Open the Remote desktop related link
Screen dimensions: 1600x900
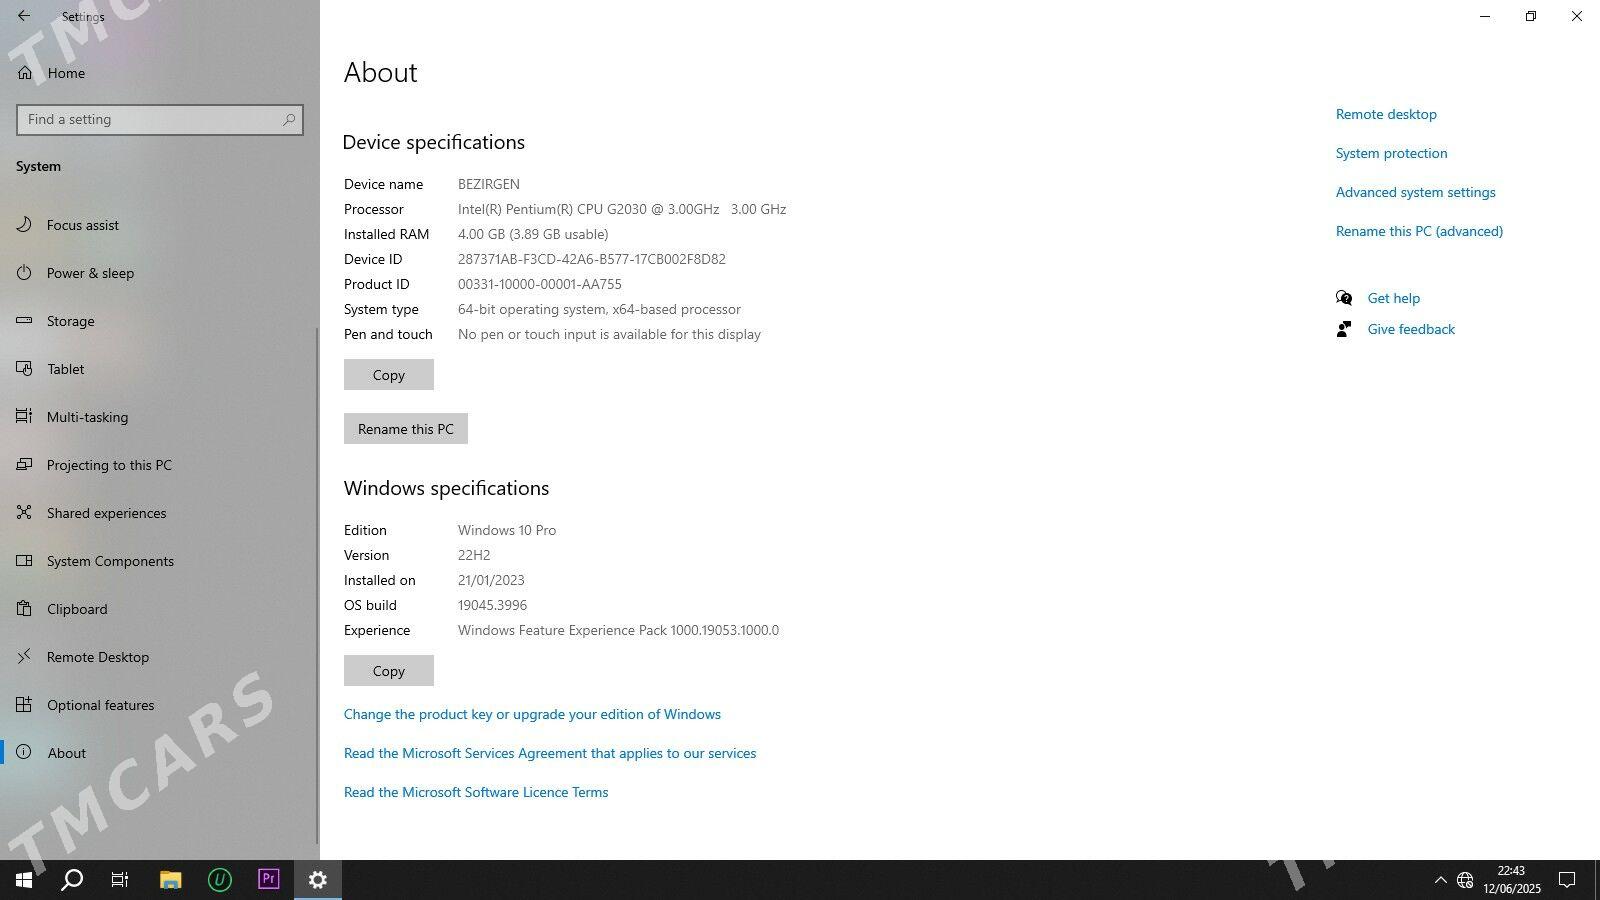[1386, 114]
